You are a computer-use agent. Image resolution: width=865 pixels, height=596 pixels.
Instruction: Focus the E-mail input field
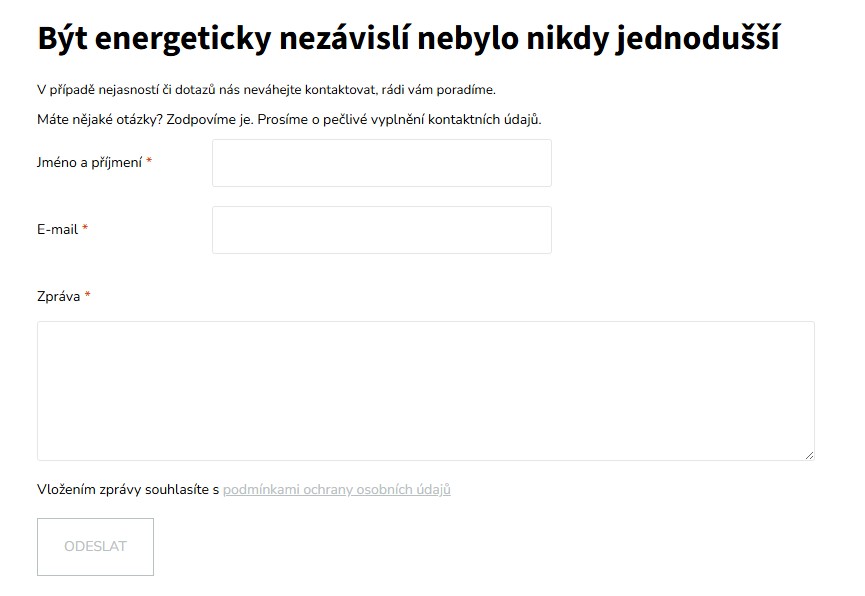tap(381, 230)
